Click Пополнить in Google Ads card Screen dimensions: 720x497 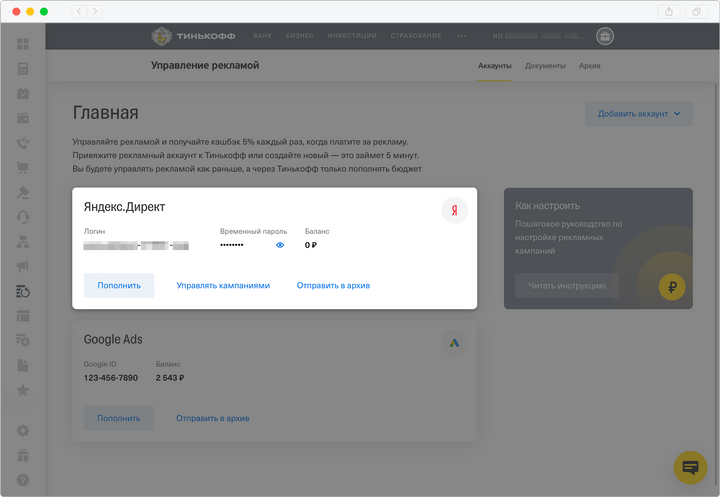119,418
